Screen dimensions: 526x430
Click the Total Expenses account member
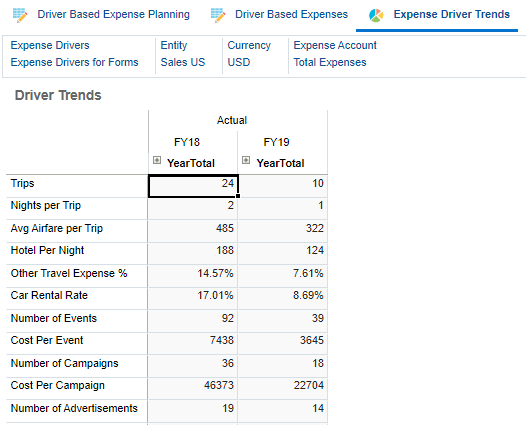point(330,62)
